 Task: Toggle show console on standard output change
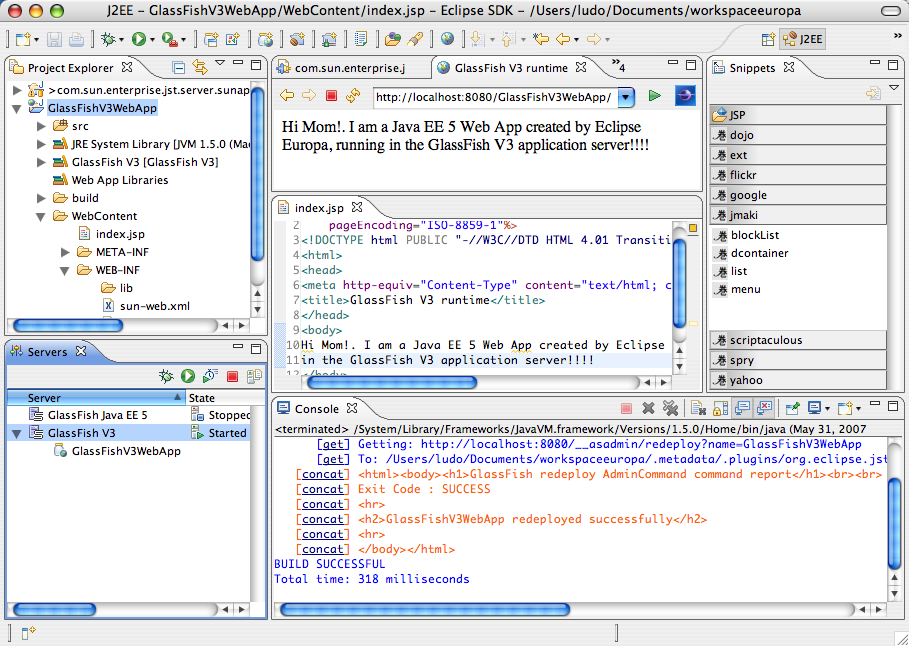pos(742,409)
